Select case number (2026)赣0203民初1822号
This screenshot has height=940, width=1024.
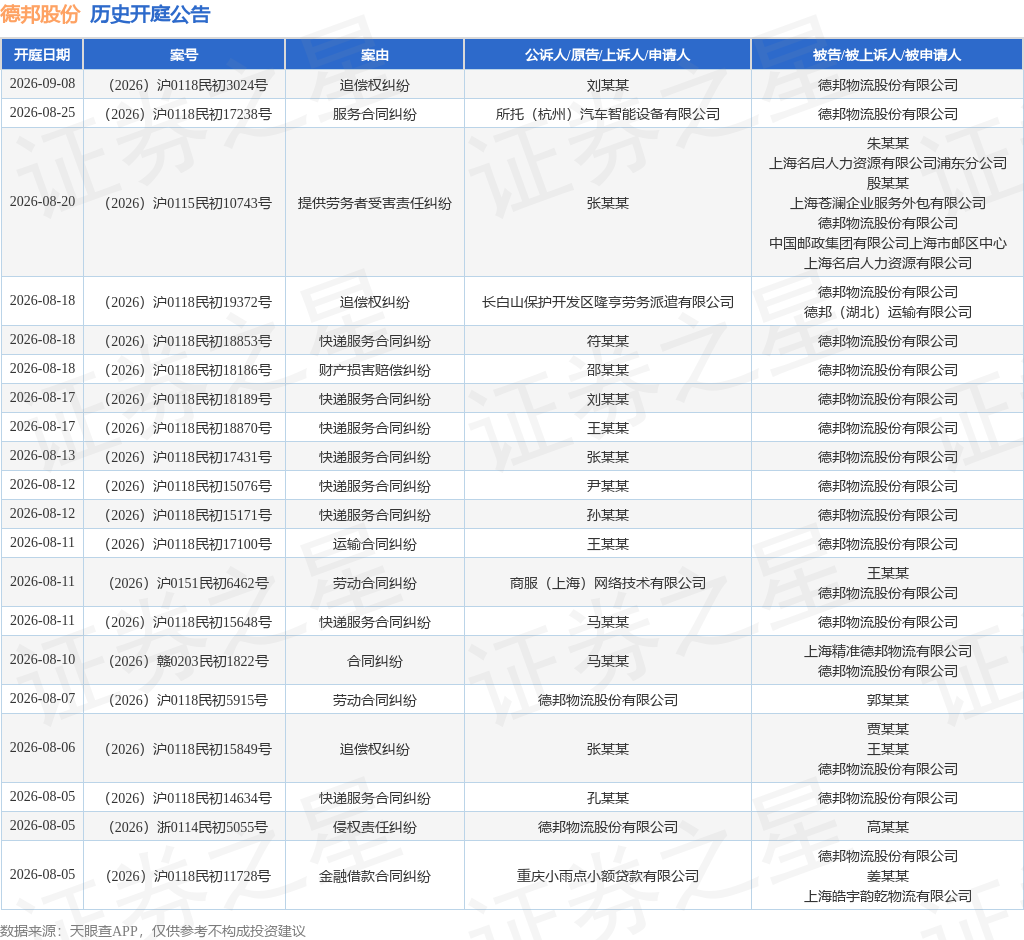click(188, 661)
